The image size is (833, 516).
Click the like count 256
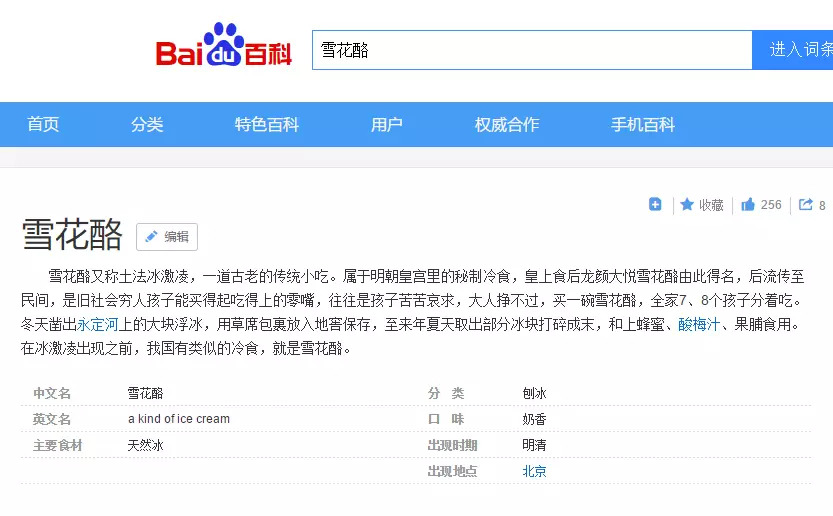click(771, 205)
